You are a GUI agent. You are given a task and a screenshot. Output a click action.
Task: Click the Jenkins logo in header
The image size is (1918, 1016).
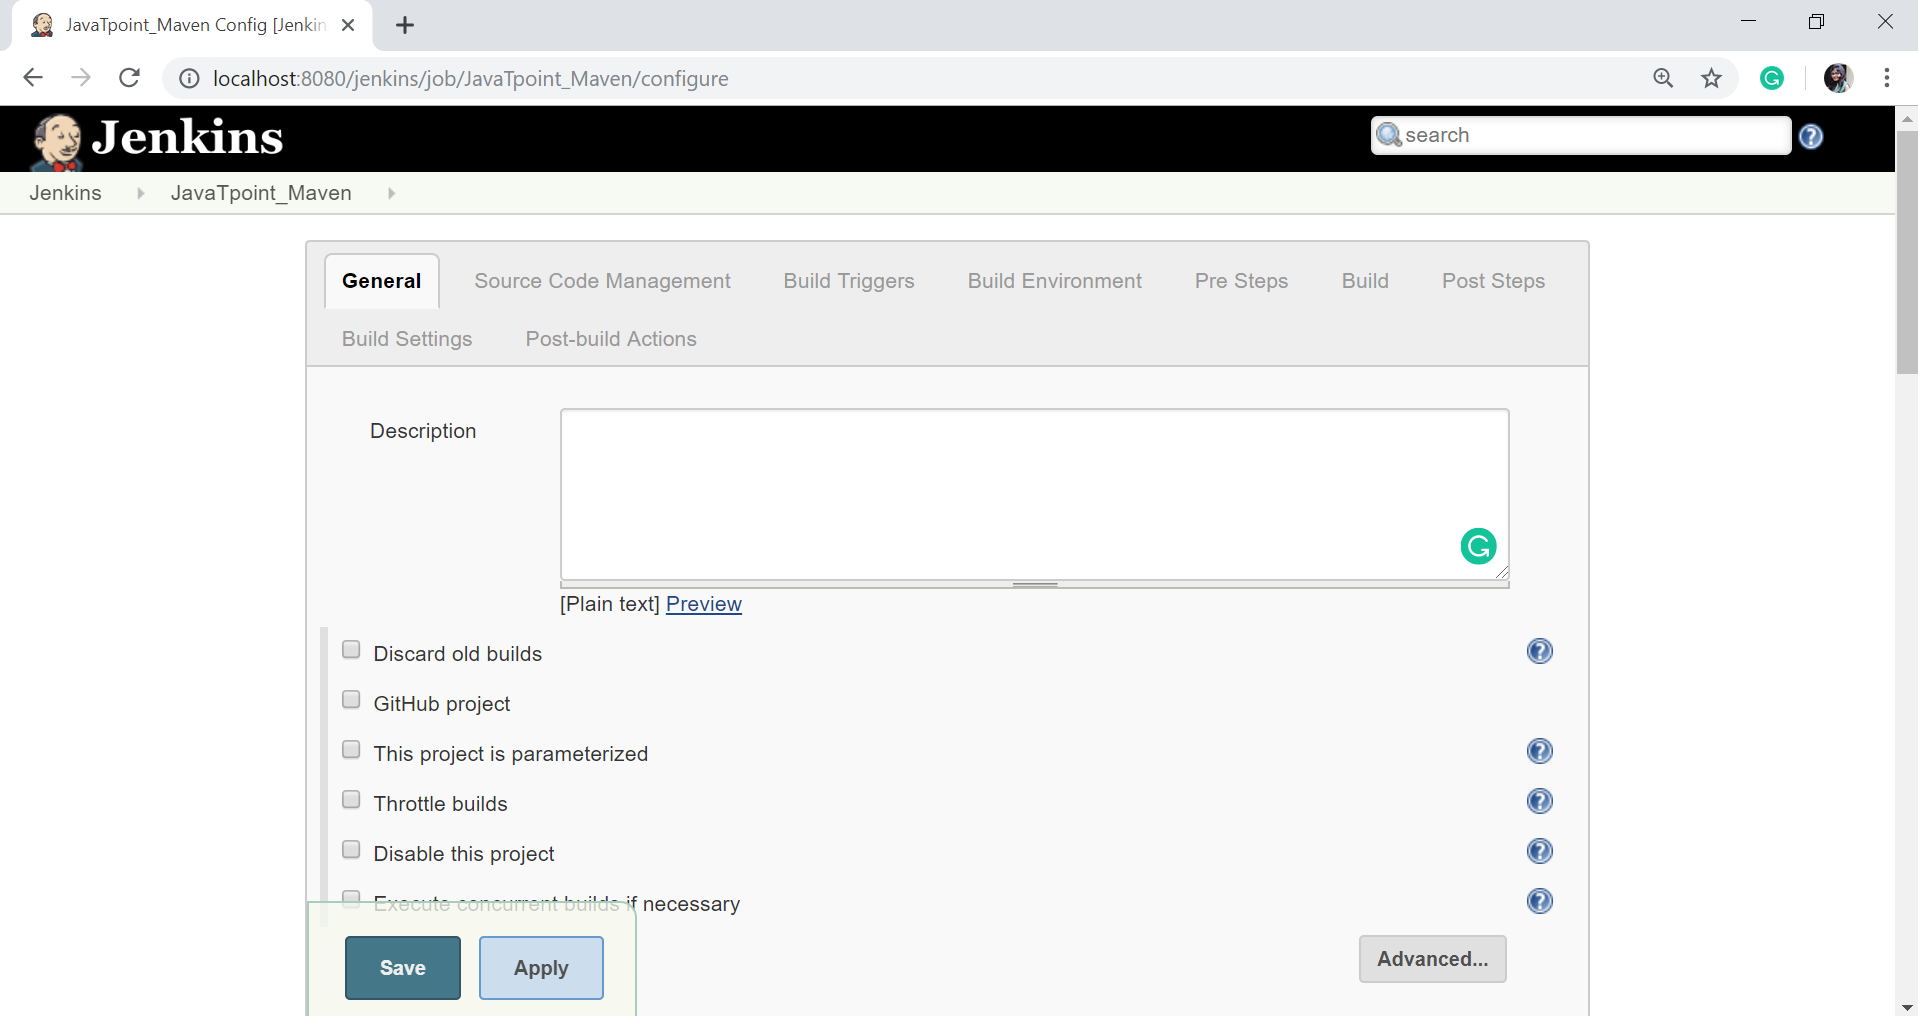[x=157, y=139]
